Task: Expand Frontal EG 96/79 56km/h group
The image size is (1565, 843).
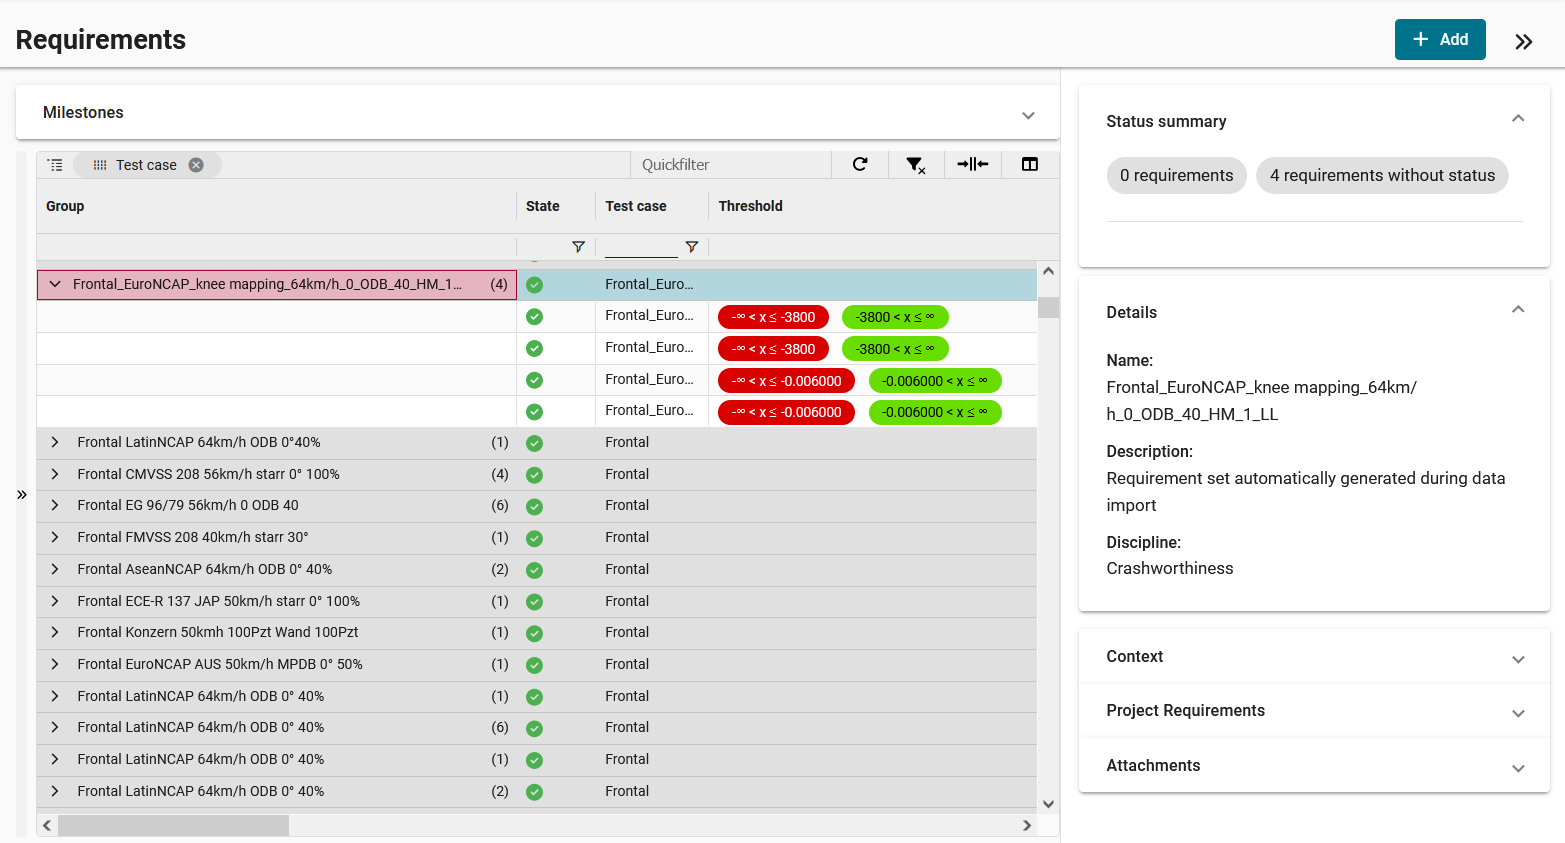Action: [55, 505]
